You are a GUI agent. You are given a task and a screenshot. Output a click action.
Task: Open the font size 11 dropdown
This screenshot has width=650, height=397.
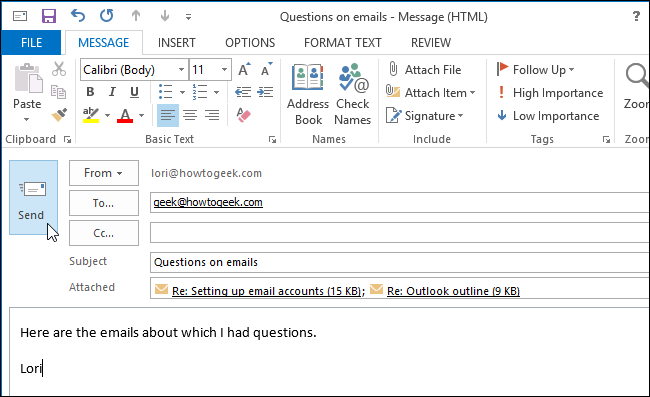[224, 70]
